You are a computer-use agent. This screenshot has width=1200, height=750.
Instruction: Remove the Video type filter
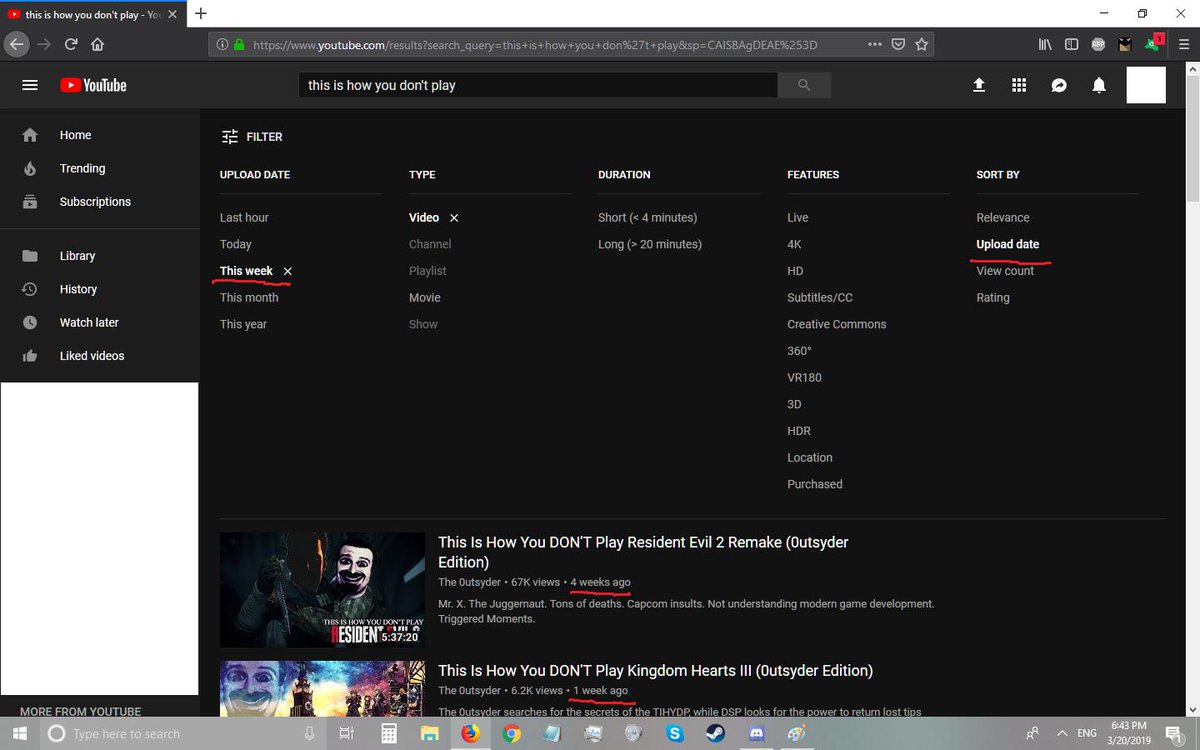[x=454, y=218]
